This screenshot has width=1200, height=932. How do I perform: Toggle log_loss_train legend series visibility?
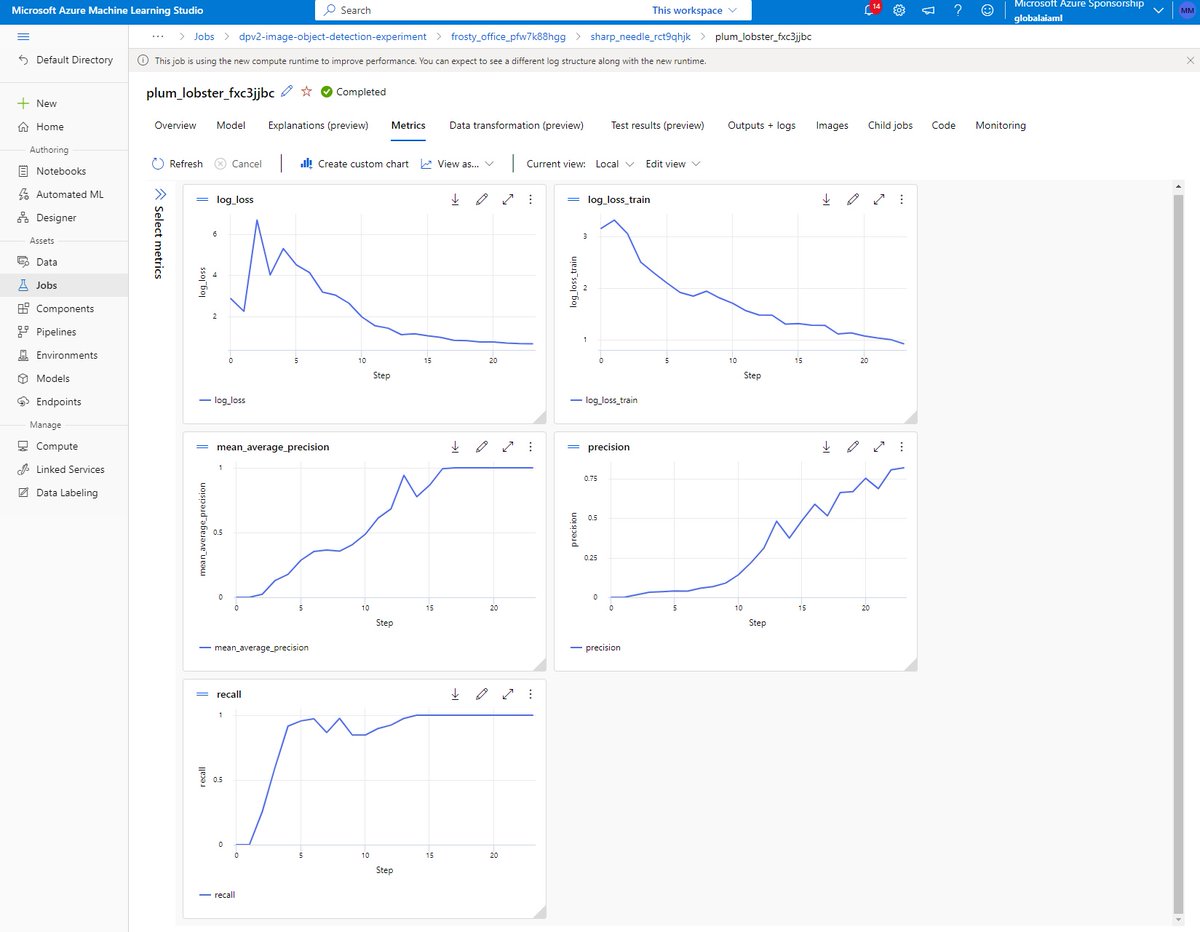[604, 400]
